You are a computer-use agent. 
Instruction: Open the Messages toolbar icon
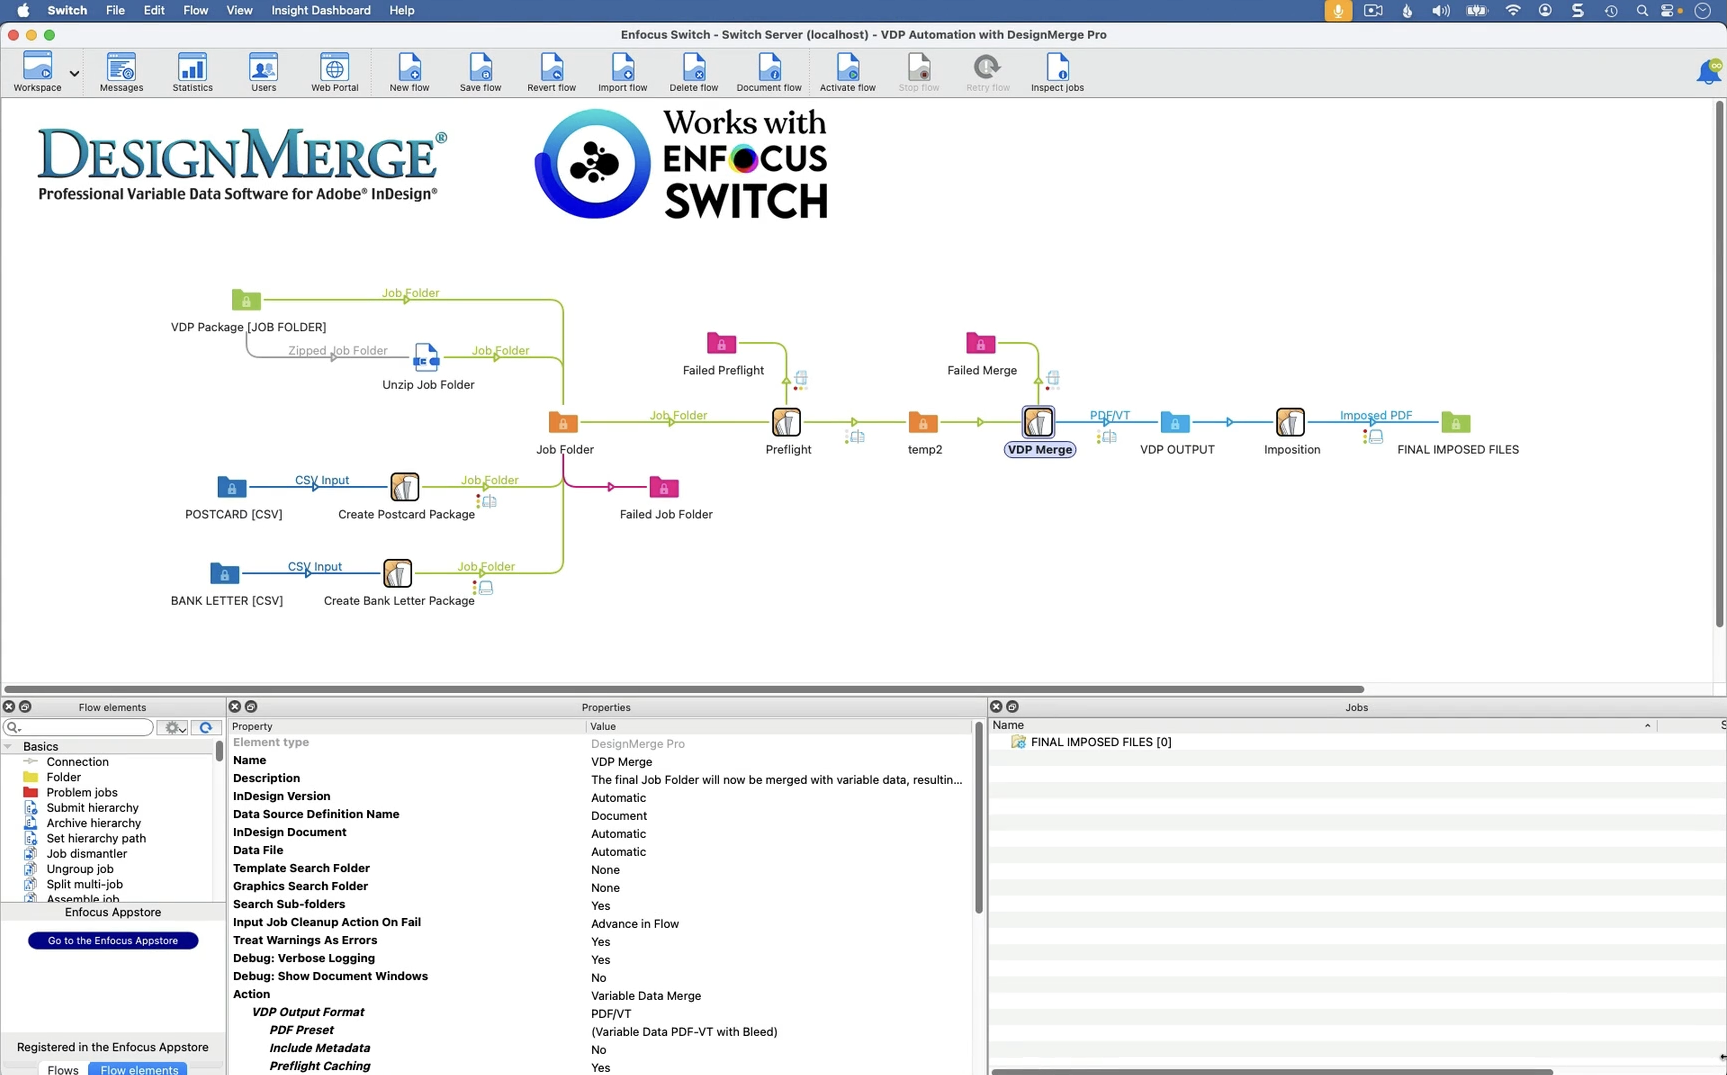tap(121, 72)
